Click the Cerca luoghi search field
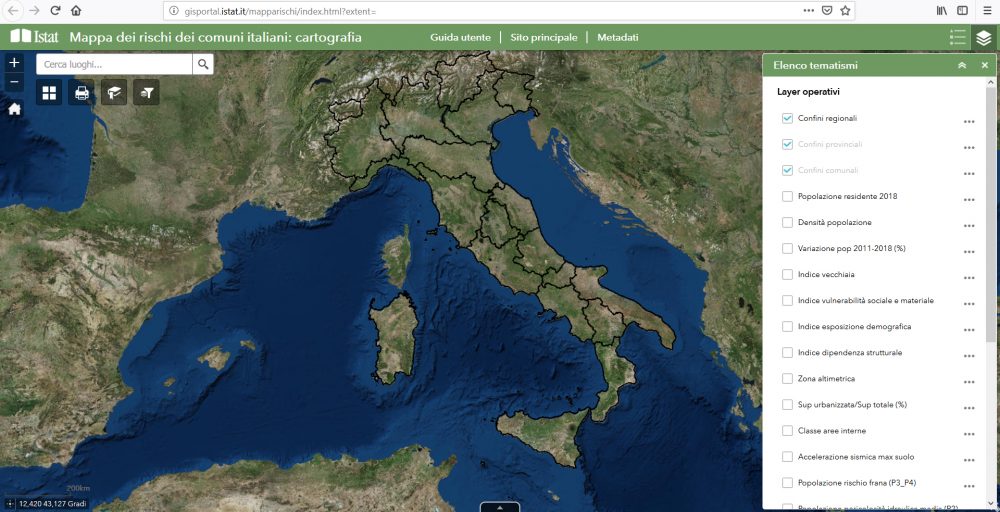Screen dimensions: 1000x512 click(114, 64)
